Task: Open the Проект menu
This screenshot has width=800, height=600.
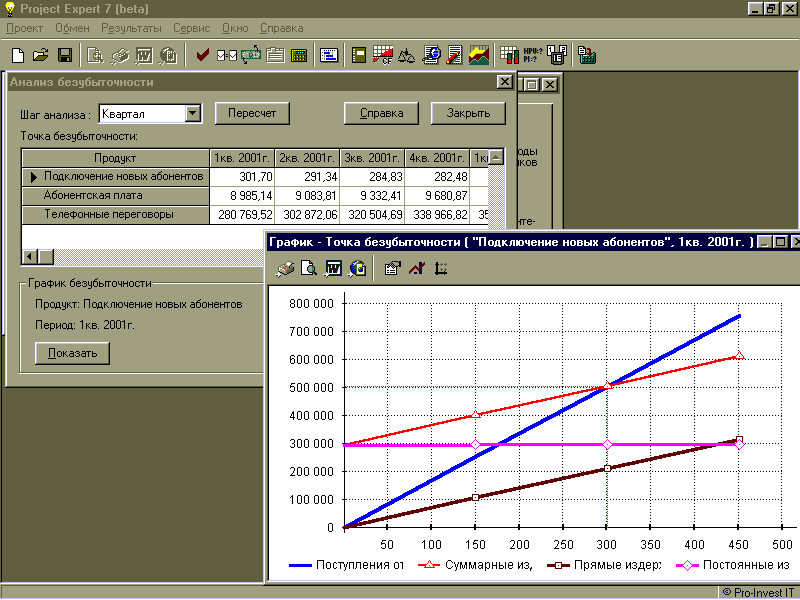Action: 24,29
